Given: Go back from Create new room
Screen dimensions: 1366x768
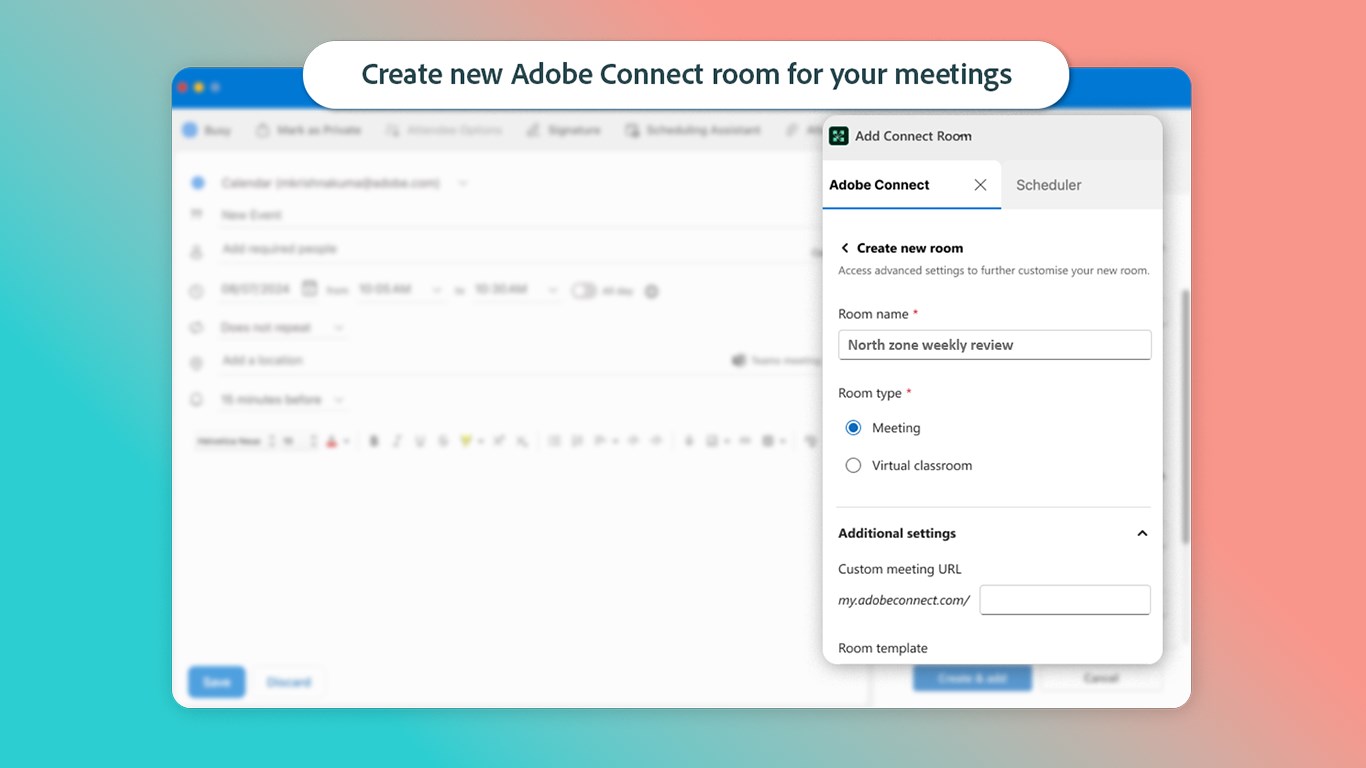Looking at the screenshot, I should (x=844, y=248).
